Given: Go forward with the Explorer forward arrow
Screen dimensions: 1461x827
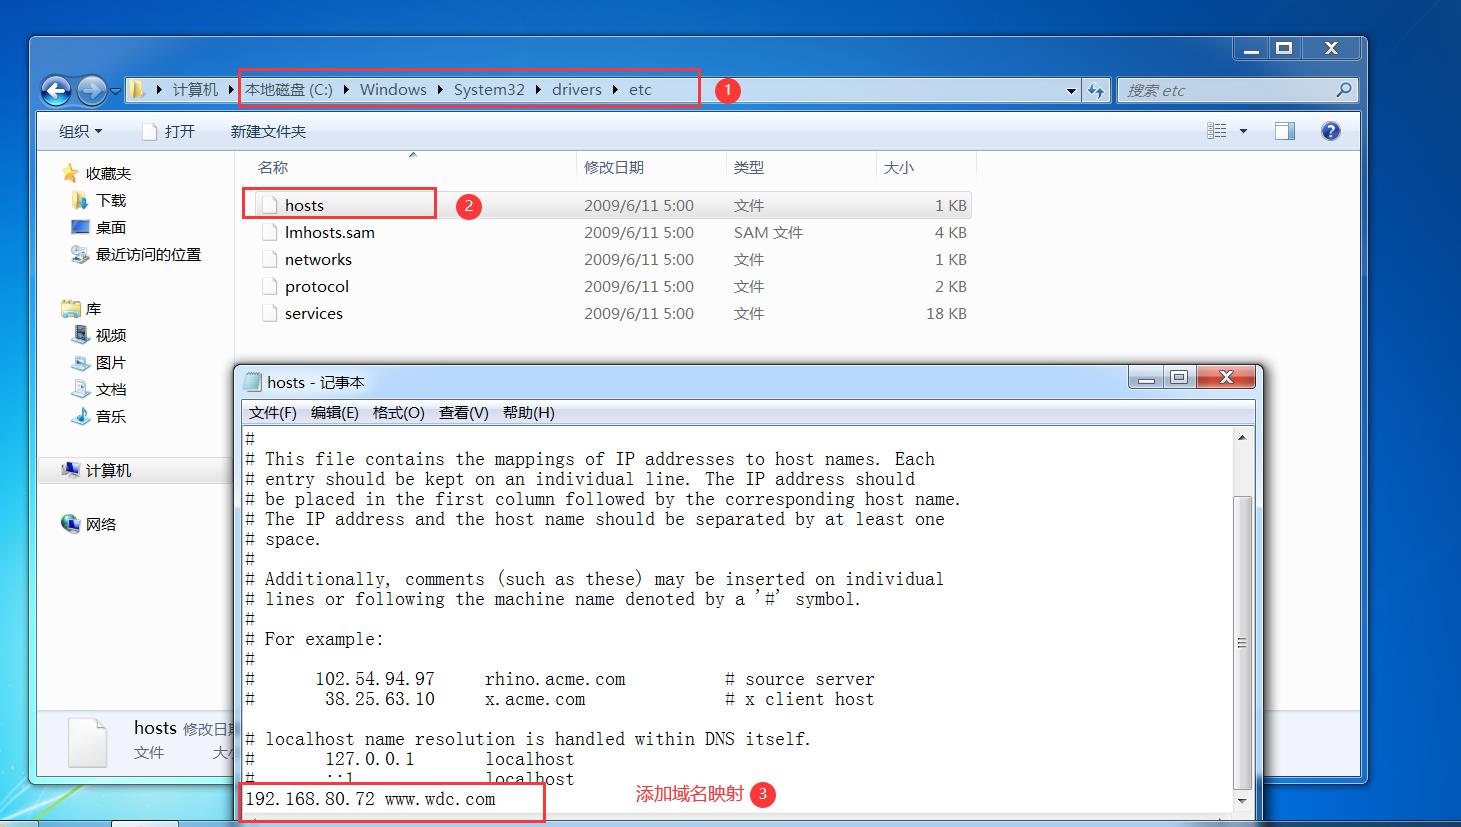Looking at the screenshot, I should click(91, 91).
